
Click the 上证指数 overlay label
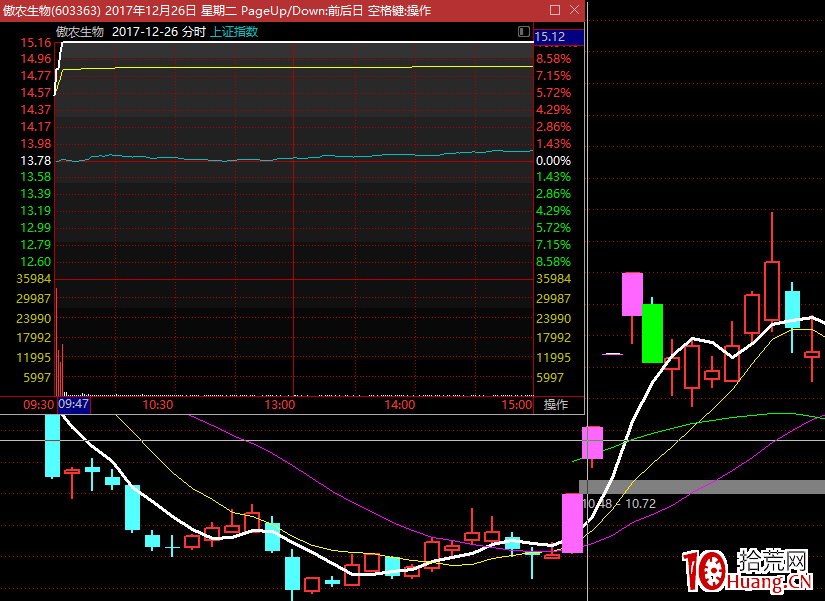[234, 32]
